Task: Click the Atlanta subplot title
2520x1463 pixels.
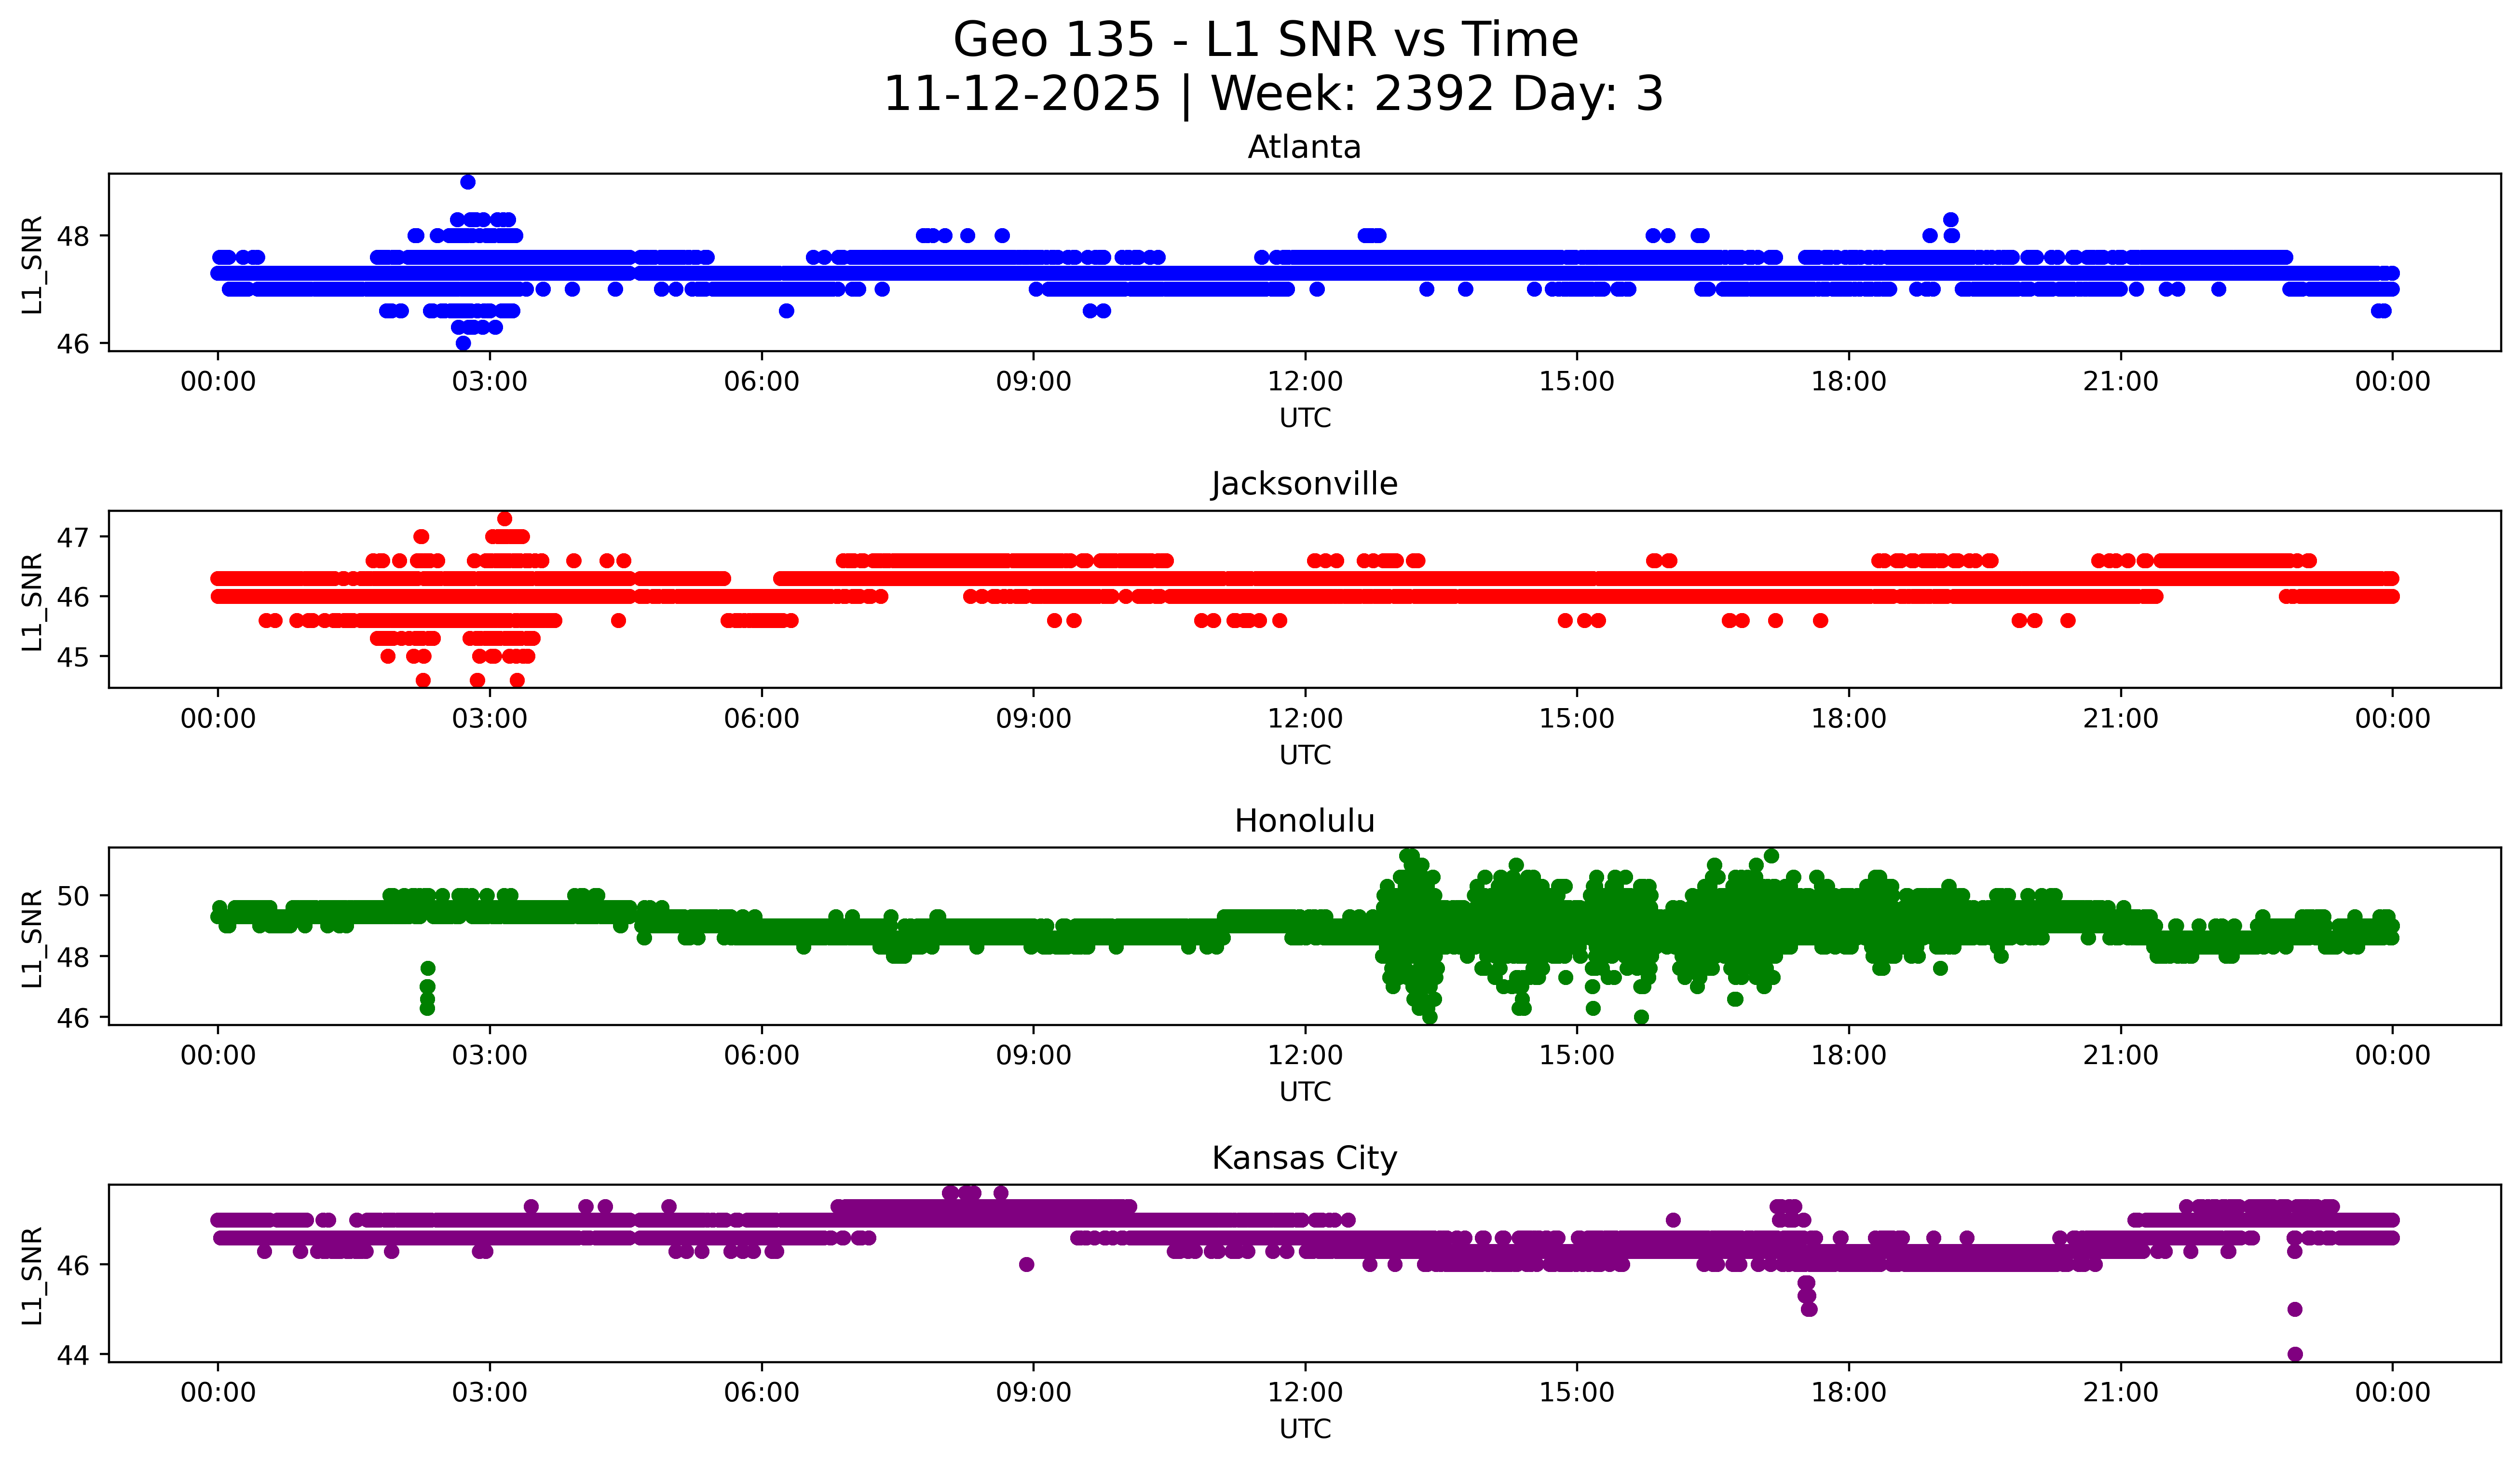Action: [x=1304, y=147]
